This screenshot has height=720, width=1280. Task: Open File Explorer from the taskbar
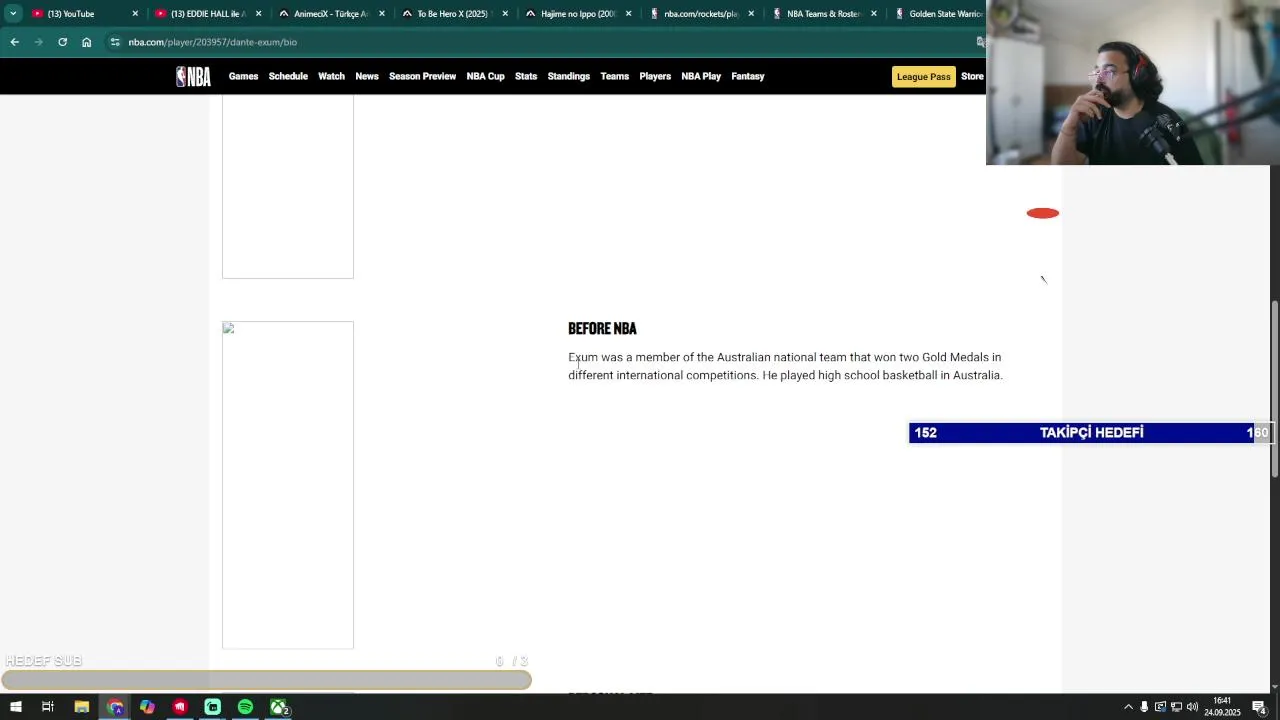[x=82, y=707]
